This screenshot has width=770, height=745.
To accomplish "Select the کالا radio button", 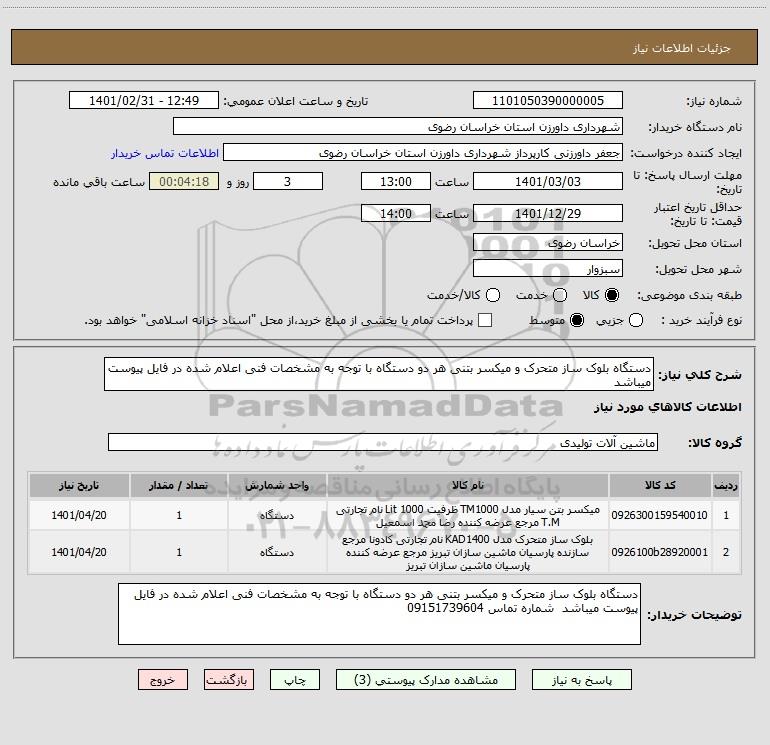I will (x=612, y=295).
